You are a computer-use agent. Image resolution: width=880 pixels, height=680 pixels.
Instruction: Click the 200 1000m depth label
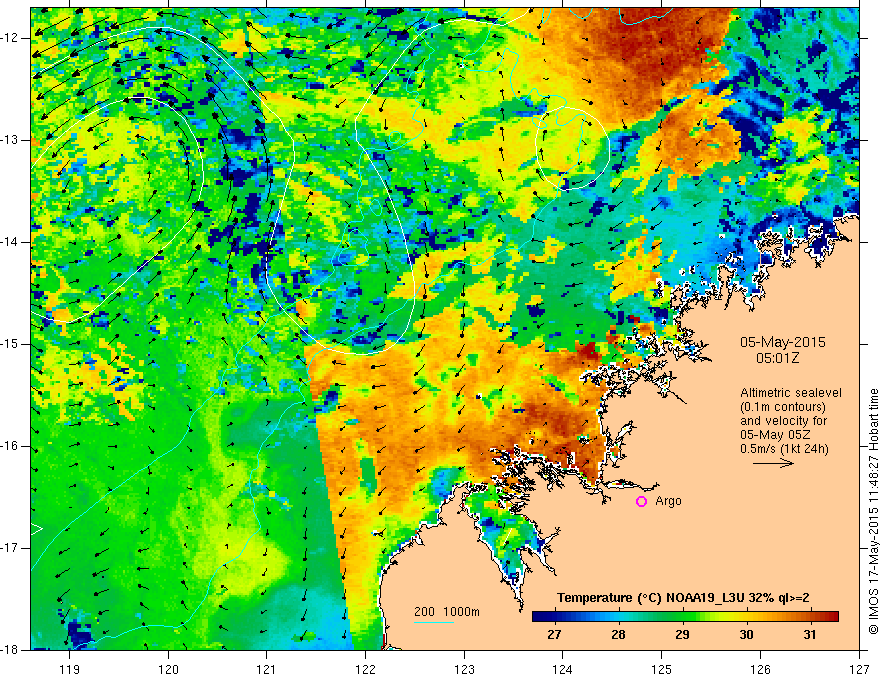pyautogui.click(x=447, y=612)
